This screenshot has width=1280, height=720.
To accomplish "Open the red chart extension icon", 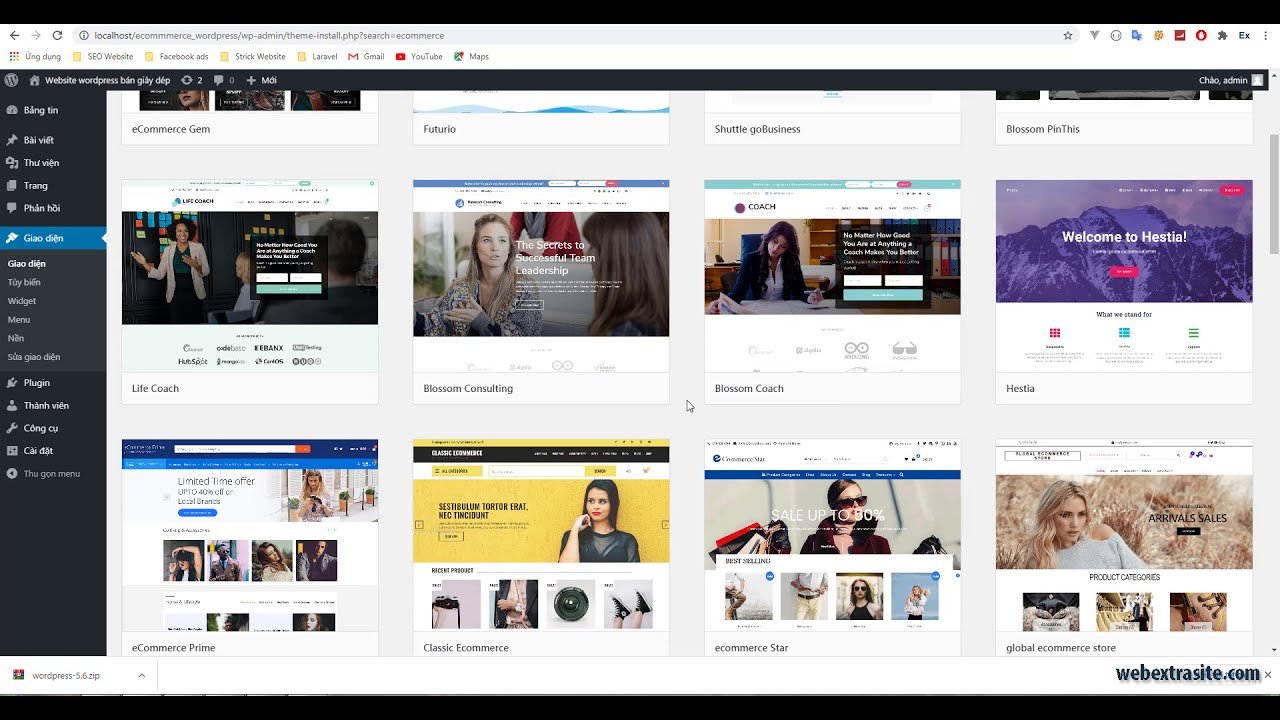I will (1180, 35).
